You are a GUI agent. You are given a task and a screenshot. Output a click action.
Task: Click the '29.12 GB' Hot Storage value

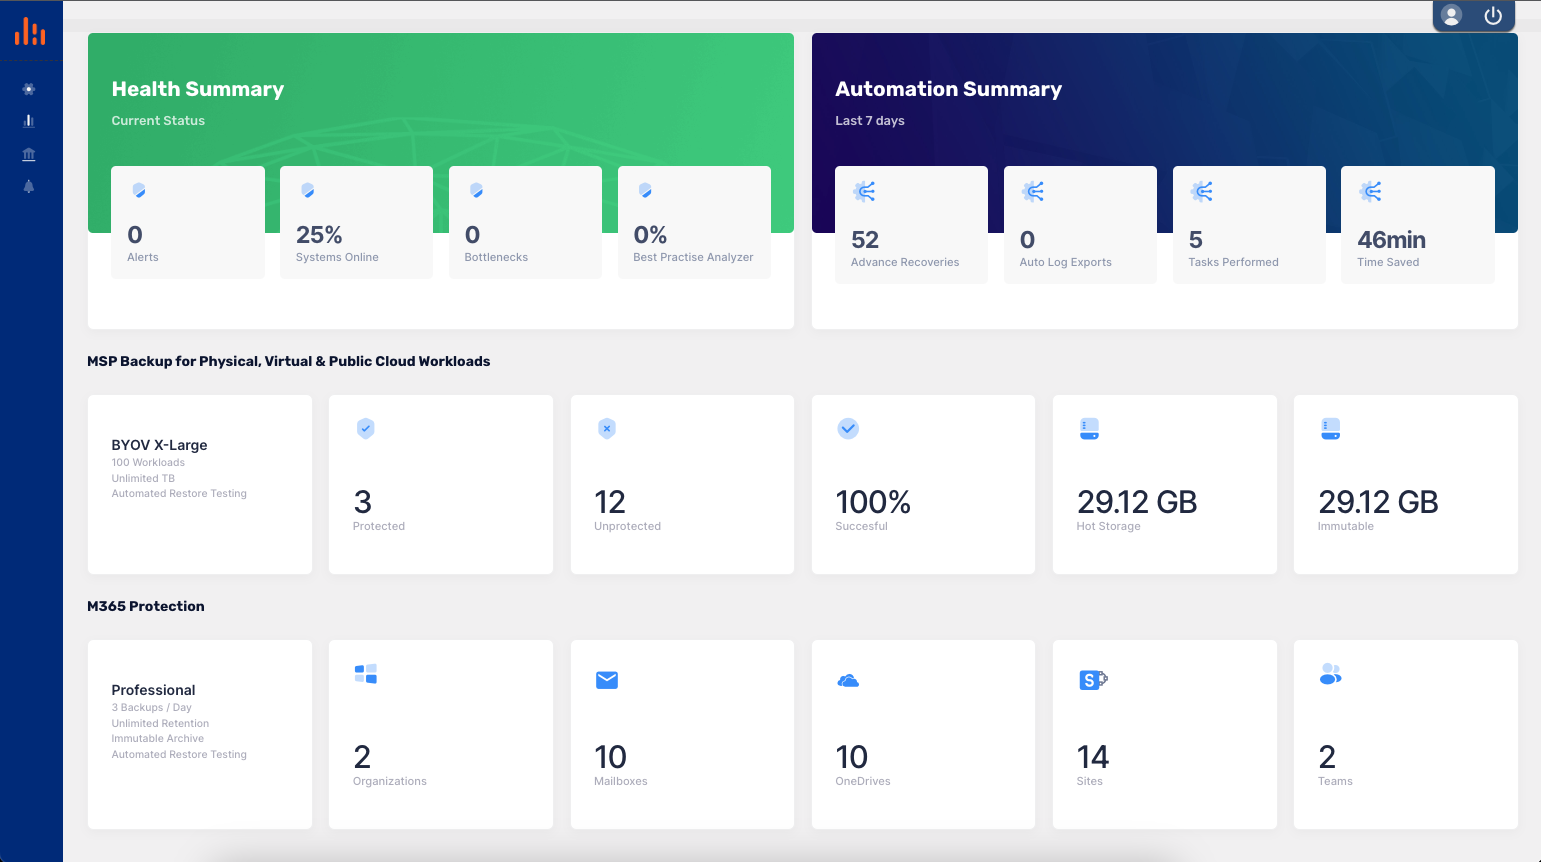[x=1137, y=501]
